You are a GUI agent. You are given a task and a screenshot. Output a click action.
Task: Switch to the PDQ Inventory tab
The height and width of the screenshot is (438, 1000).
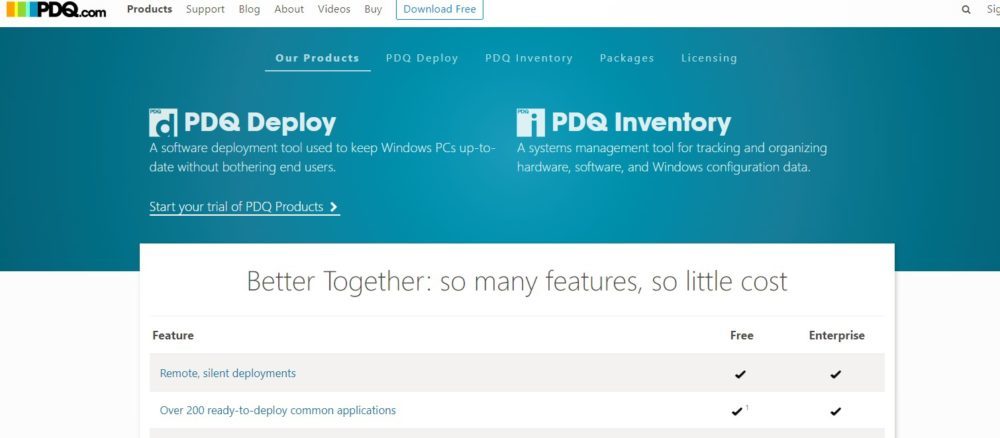pyautogui.click(x=529, y=58)
